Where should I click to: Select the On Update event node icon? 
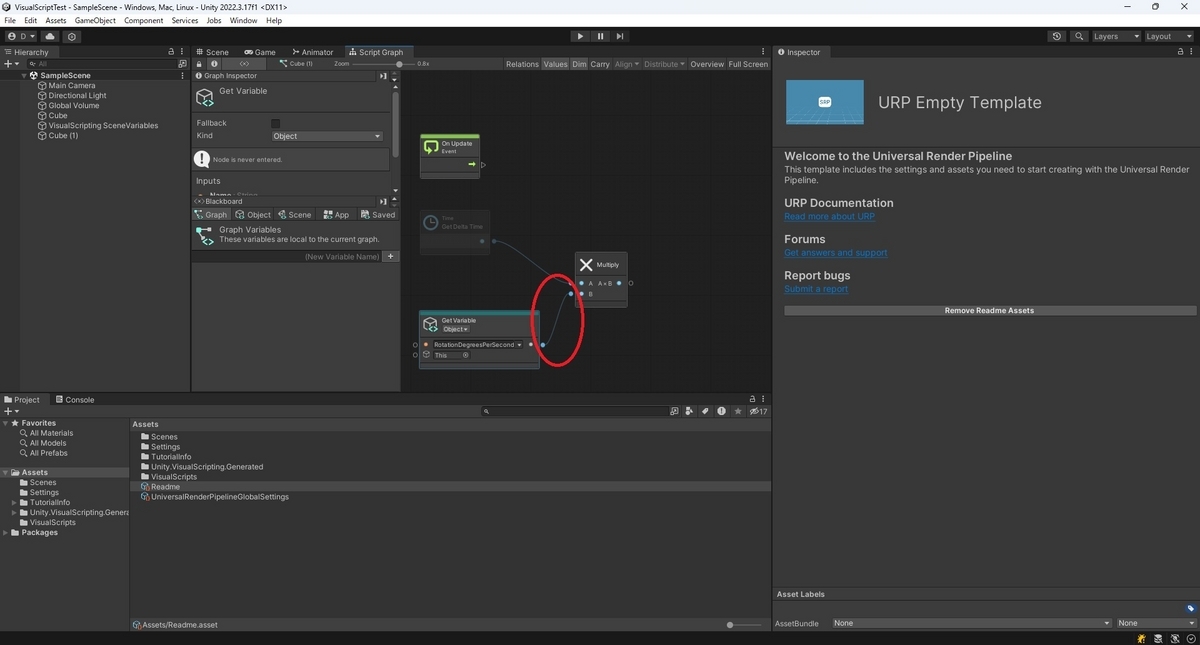(431, 147)
